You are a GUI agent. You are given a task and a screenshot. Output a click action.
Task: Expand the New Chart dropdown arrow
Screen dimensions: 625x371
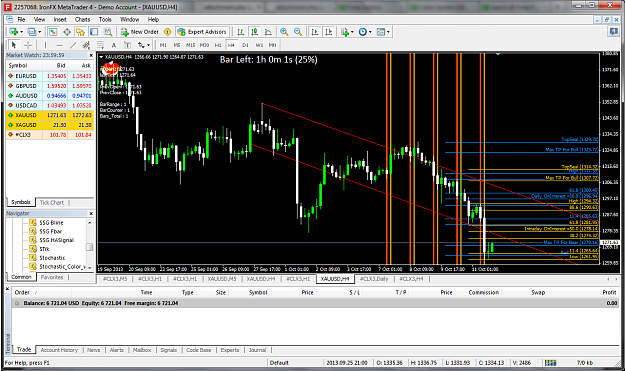22,32
